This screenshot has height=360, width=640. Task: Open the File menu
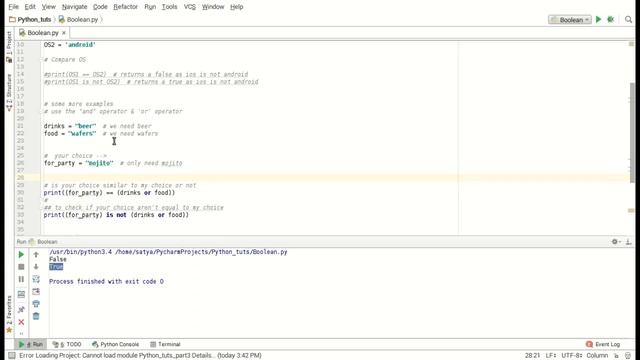[13, 7]
